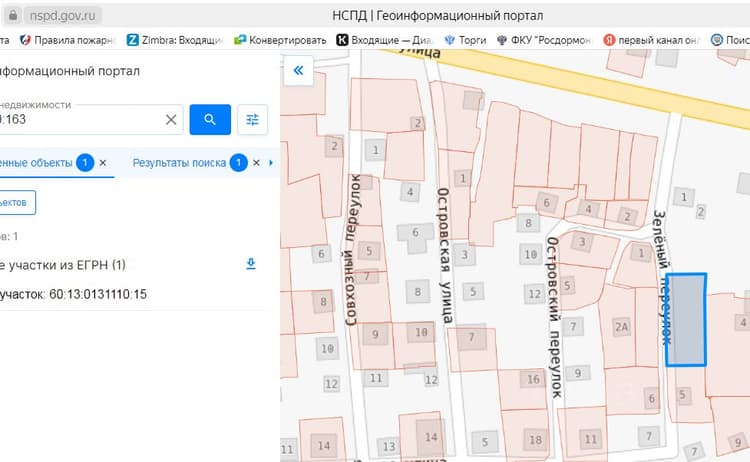Download the EGRN land plots list
Screen dimensions: 750x462
pos(251,264)
